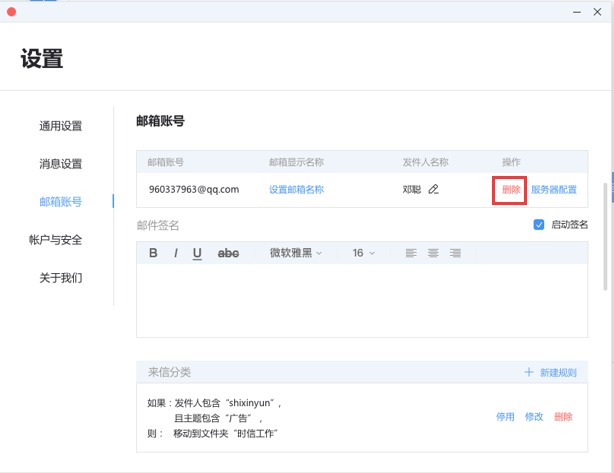Apply bold formatting in signature editor

pos(153,253)
